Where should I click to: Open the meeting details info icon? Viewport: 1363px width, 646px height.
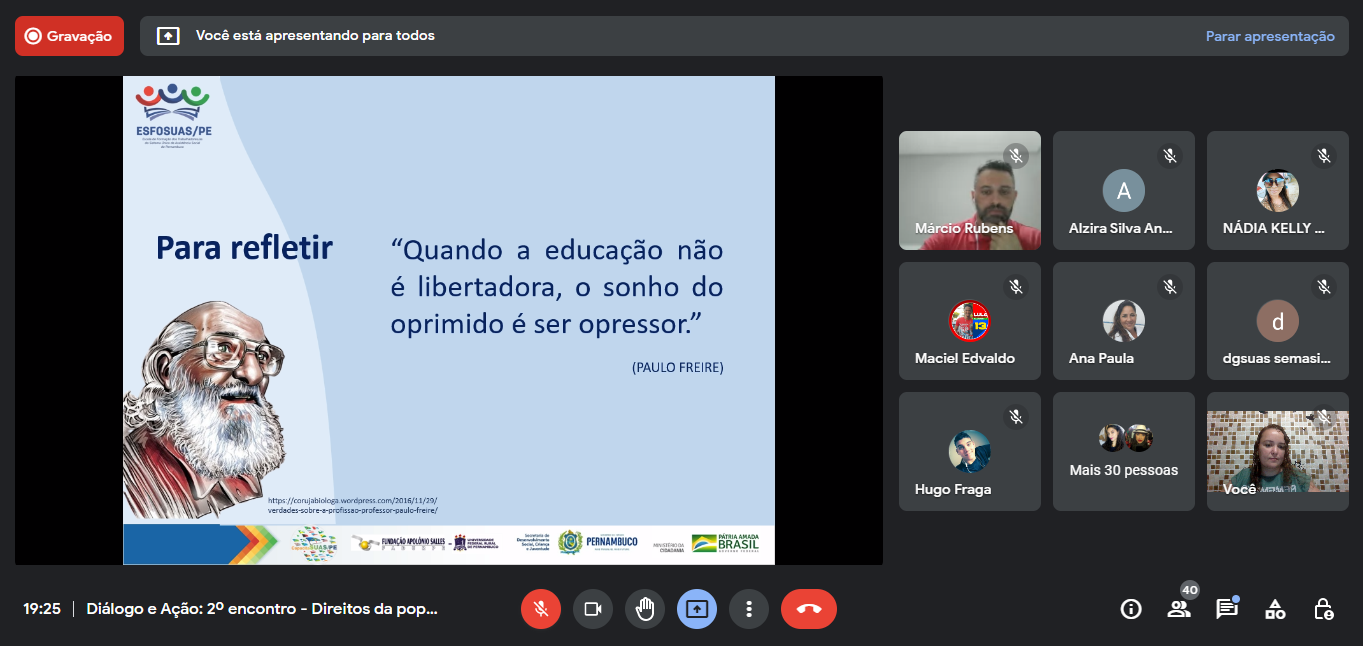(x=1131, y=609)
